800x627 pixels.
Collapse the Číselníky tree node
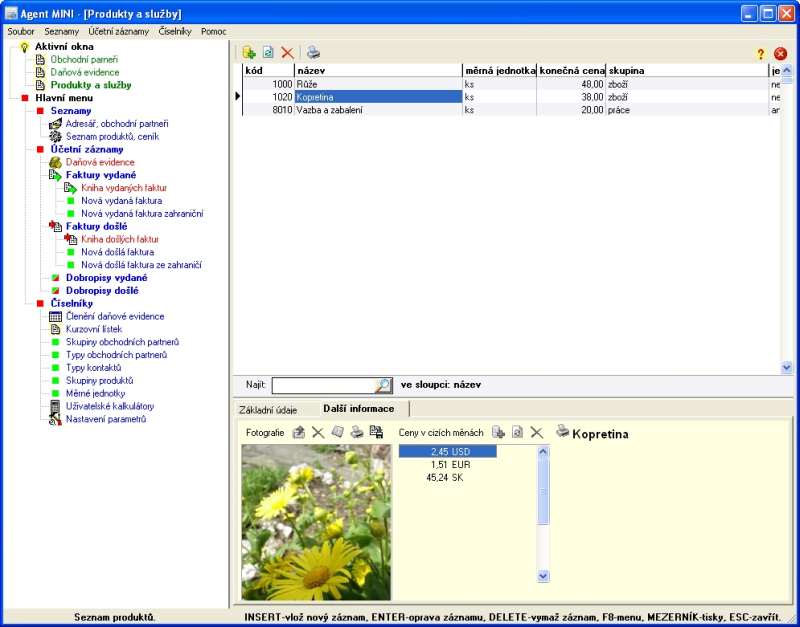(39, 303)
